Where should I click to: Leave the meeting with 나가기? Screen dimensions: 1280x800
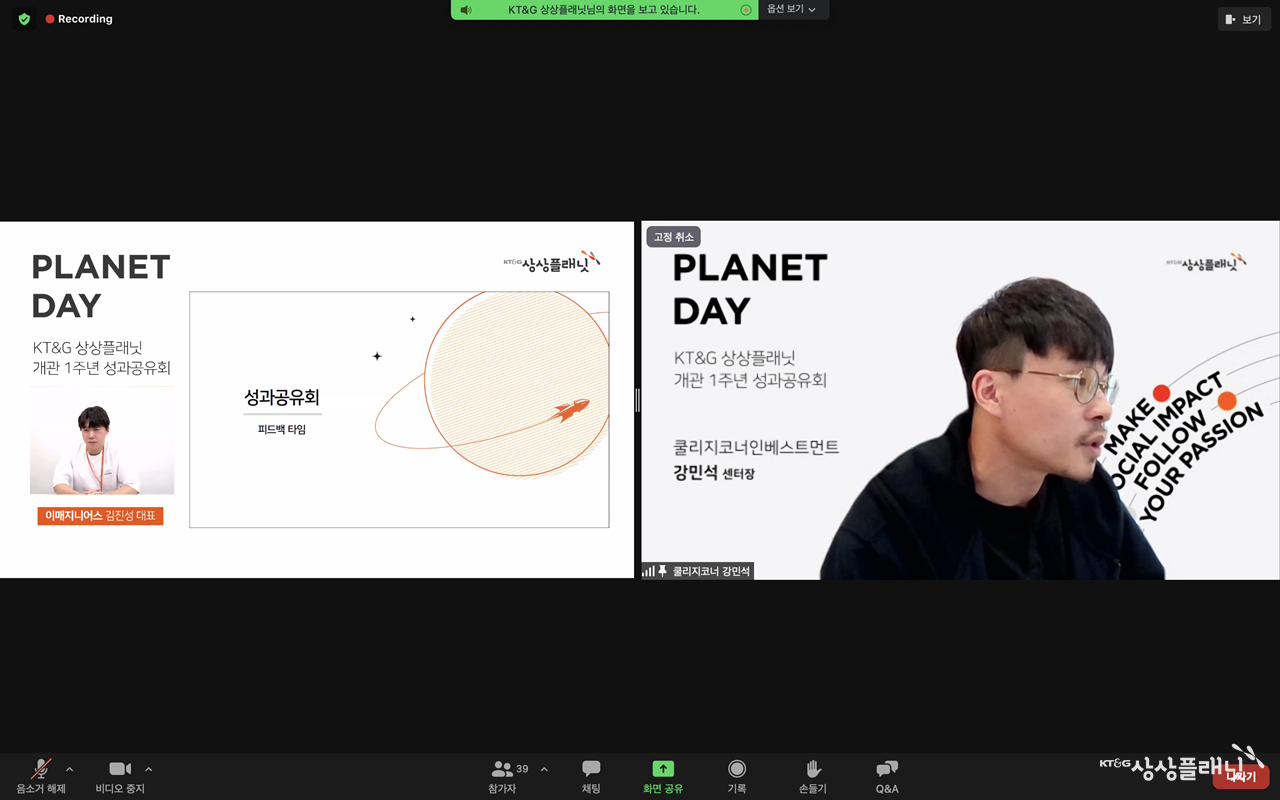pyautogui.click(x=1241, y=776)
